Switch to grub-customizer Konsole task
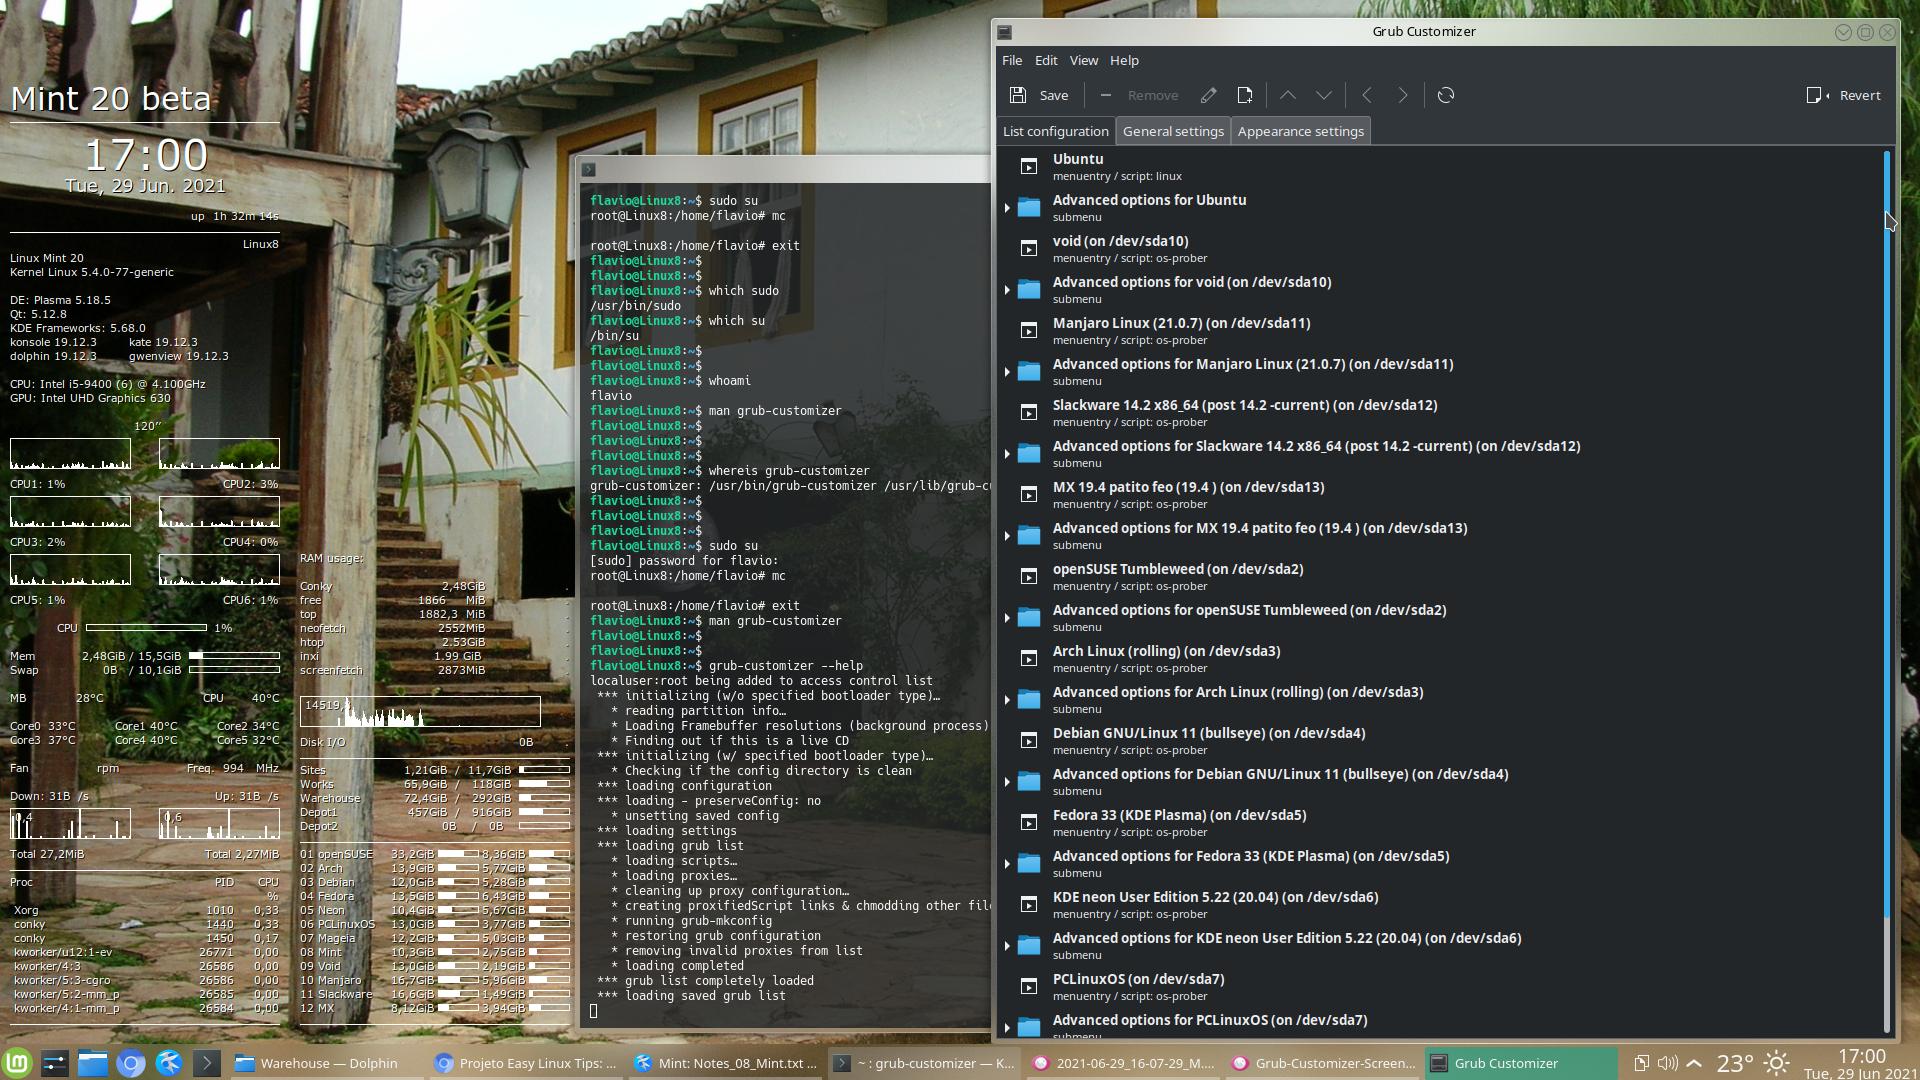 925,1063
